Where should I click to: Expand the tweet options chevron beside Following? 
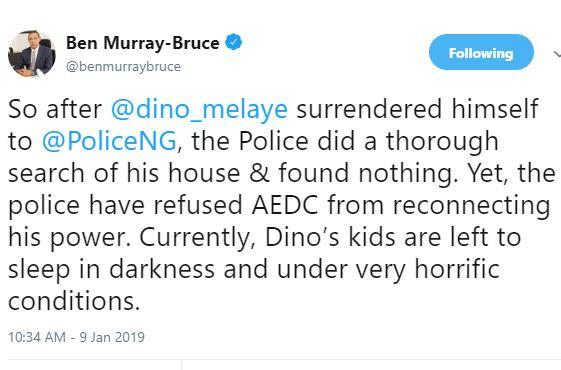click(557, 54)
